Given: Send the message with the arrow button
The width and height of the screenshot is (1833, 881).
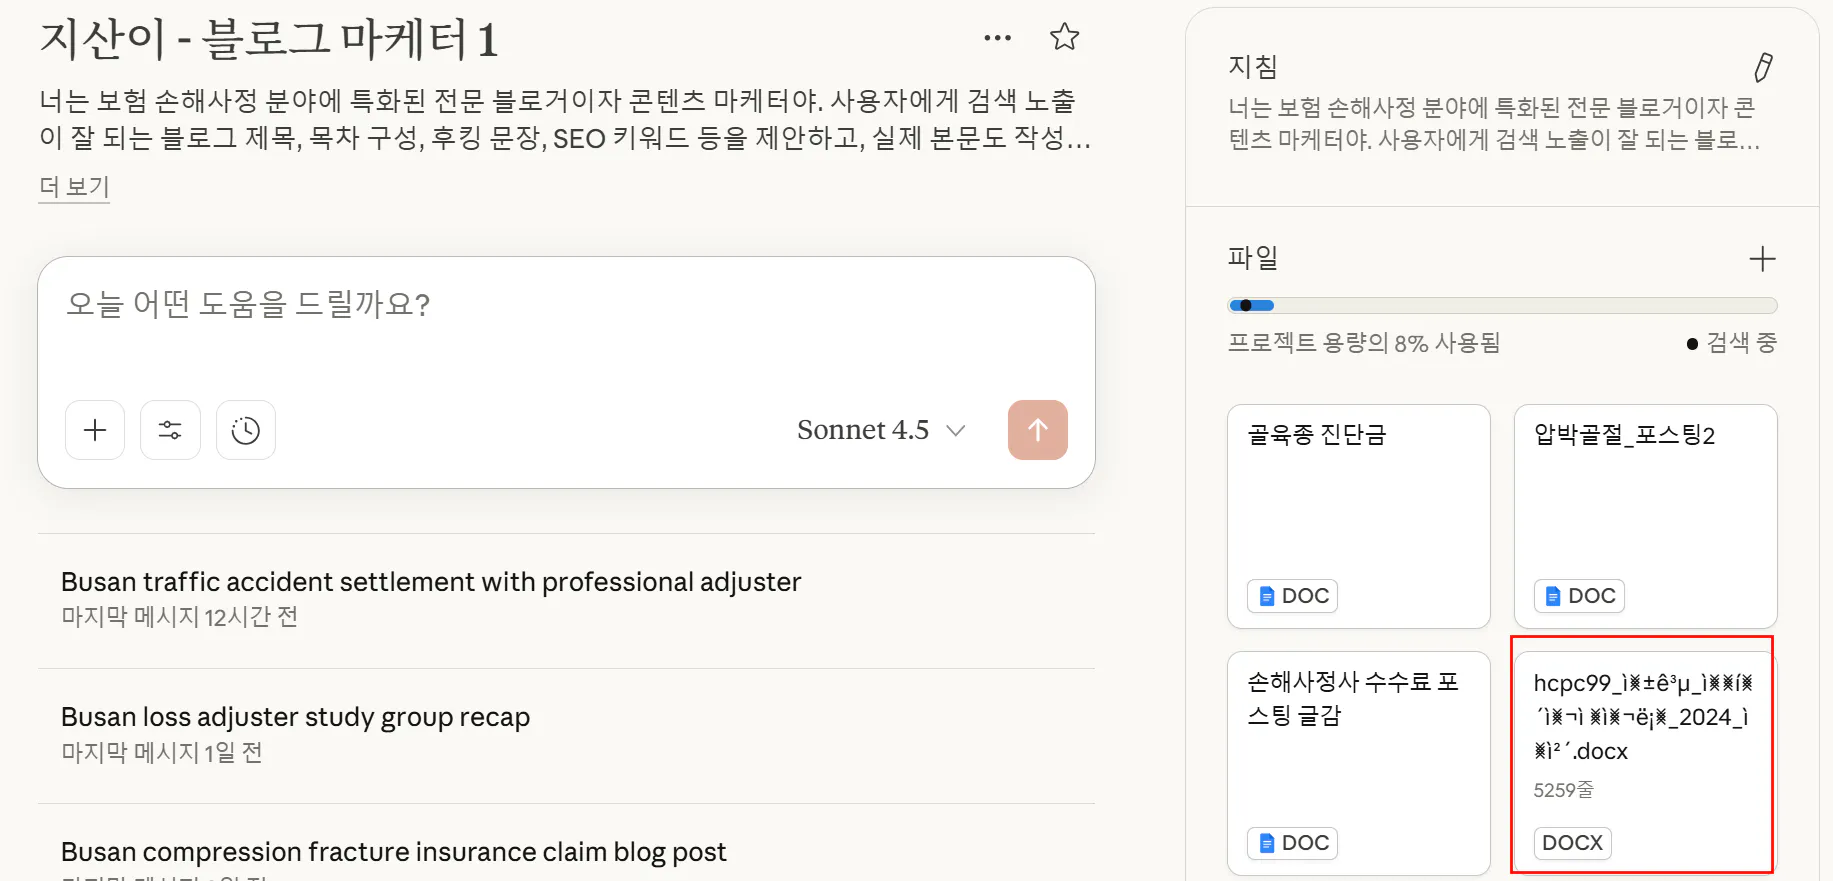Looking at the screenshot, I should pos(1038,430).
